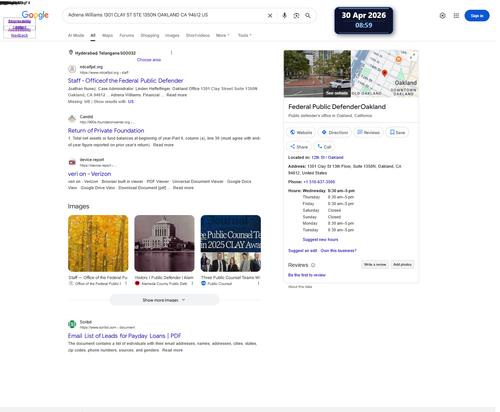Open the veri on - Verizon result
500x412 pixels.
pyautogui.click(x=89, y=174)
